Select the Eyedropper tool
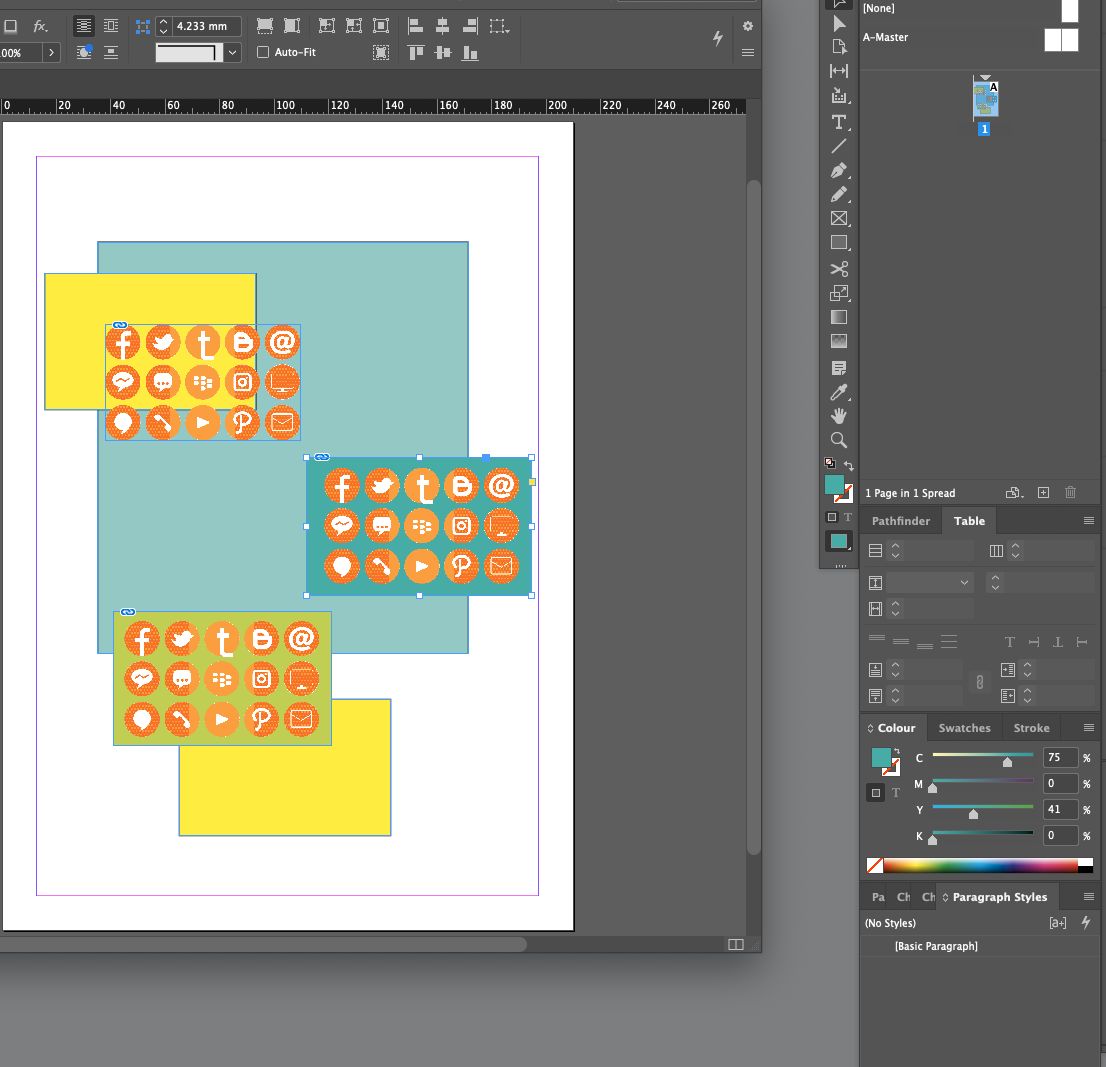Image resolution: width=1106 pixels, height=1067 pixels. tap(839, 392)
